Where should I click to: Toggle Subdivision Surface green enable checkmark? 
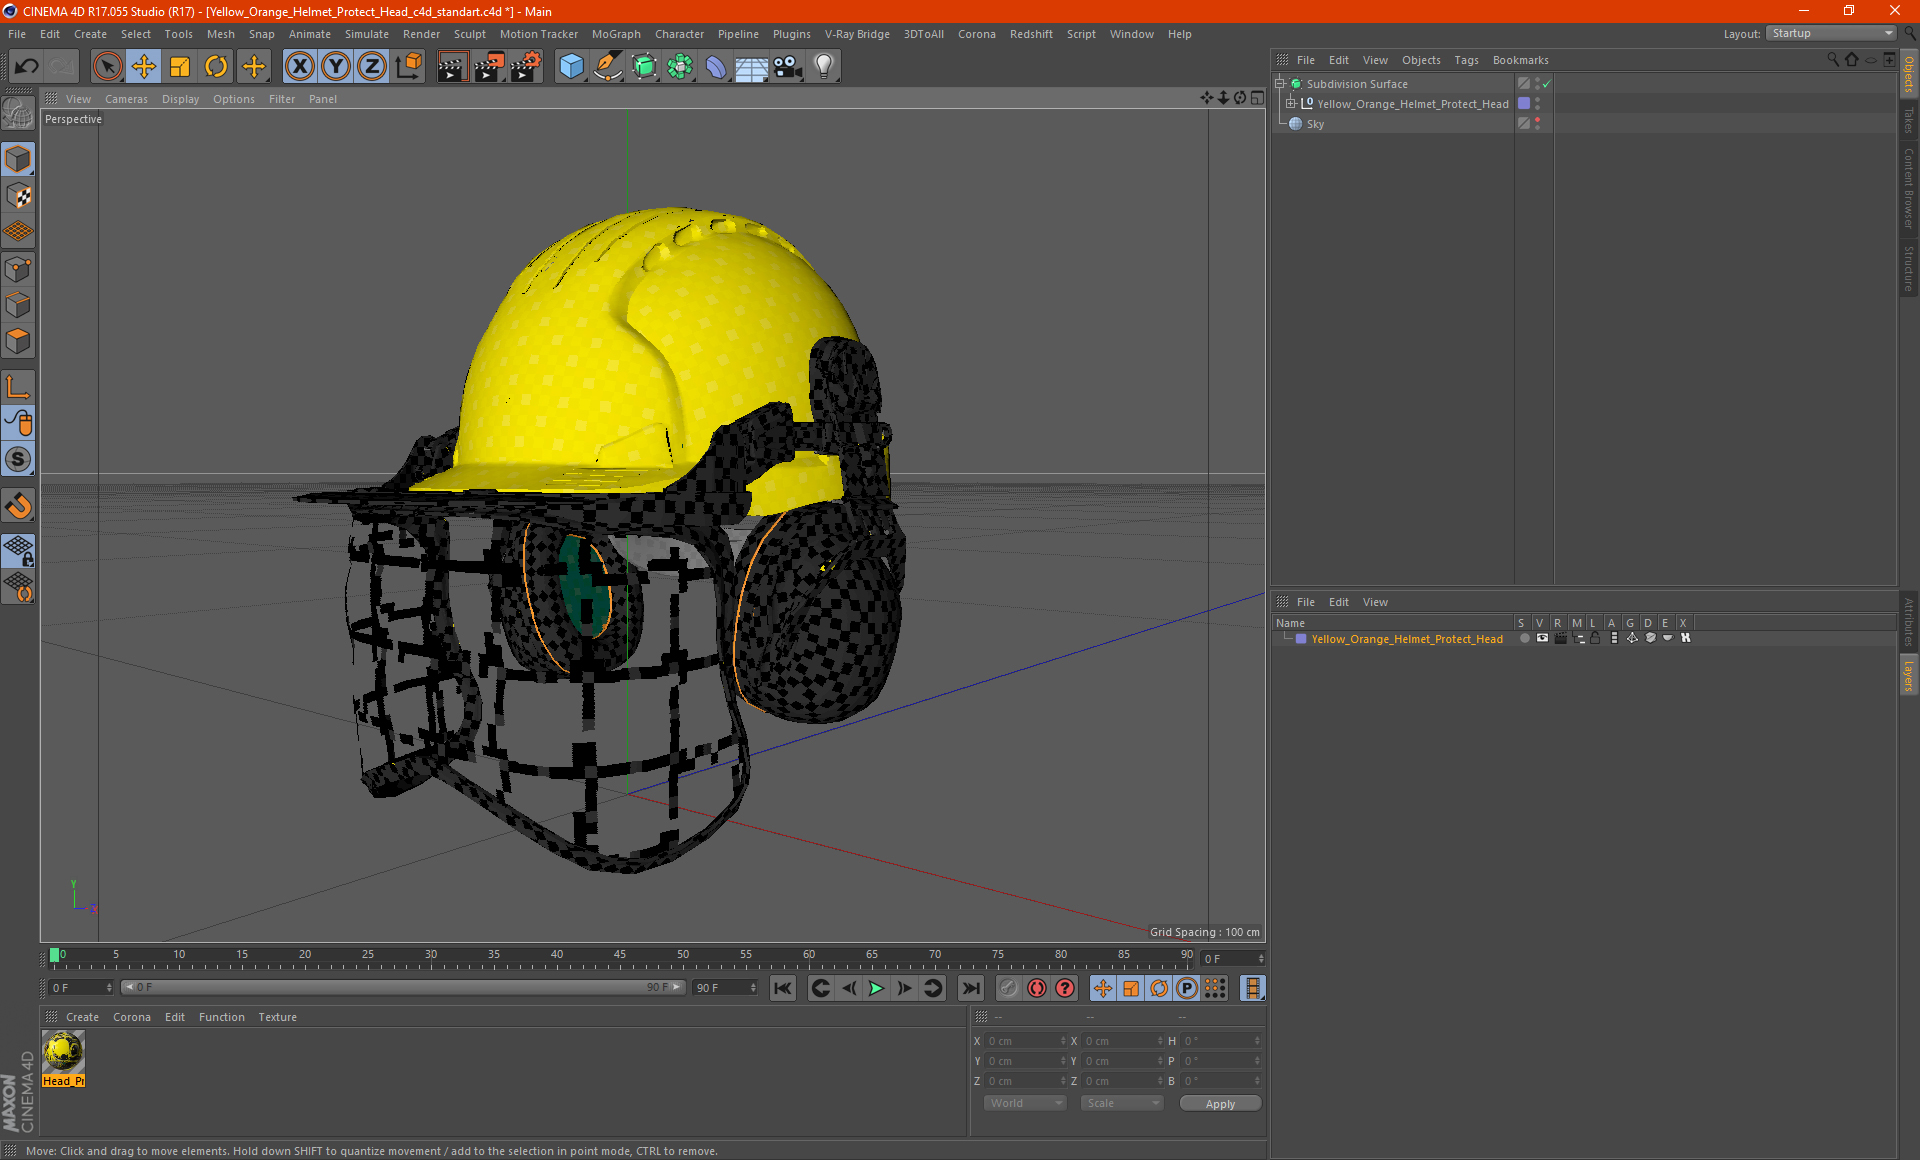click(1547, 84)
